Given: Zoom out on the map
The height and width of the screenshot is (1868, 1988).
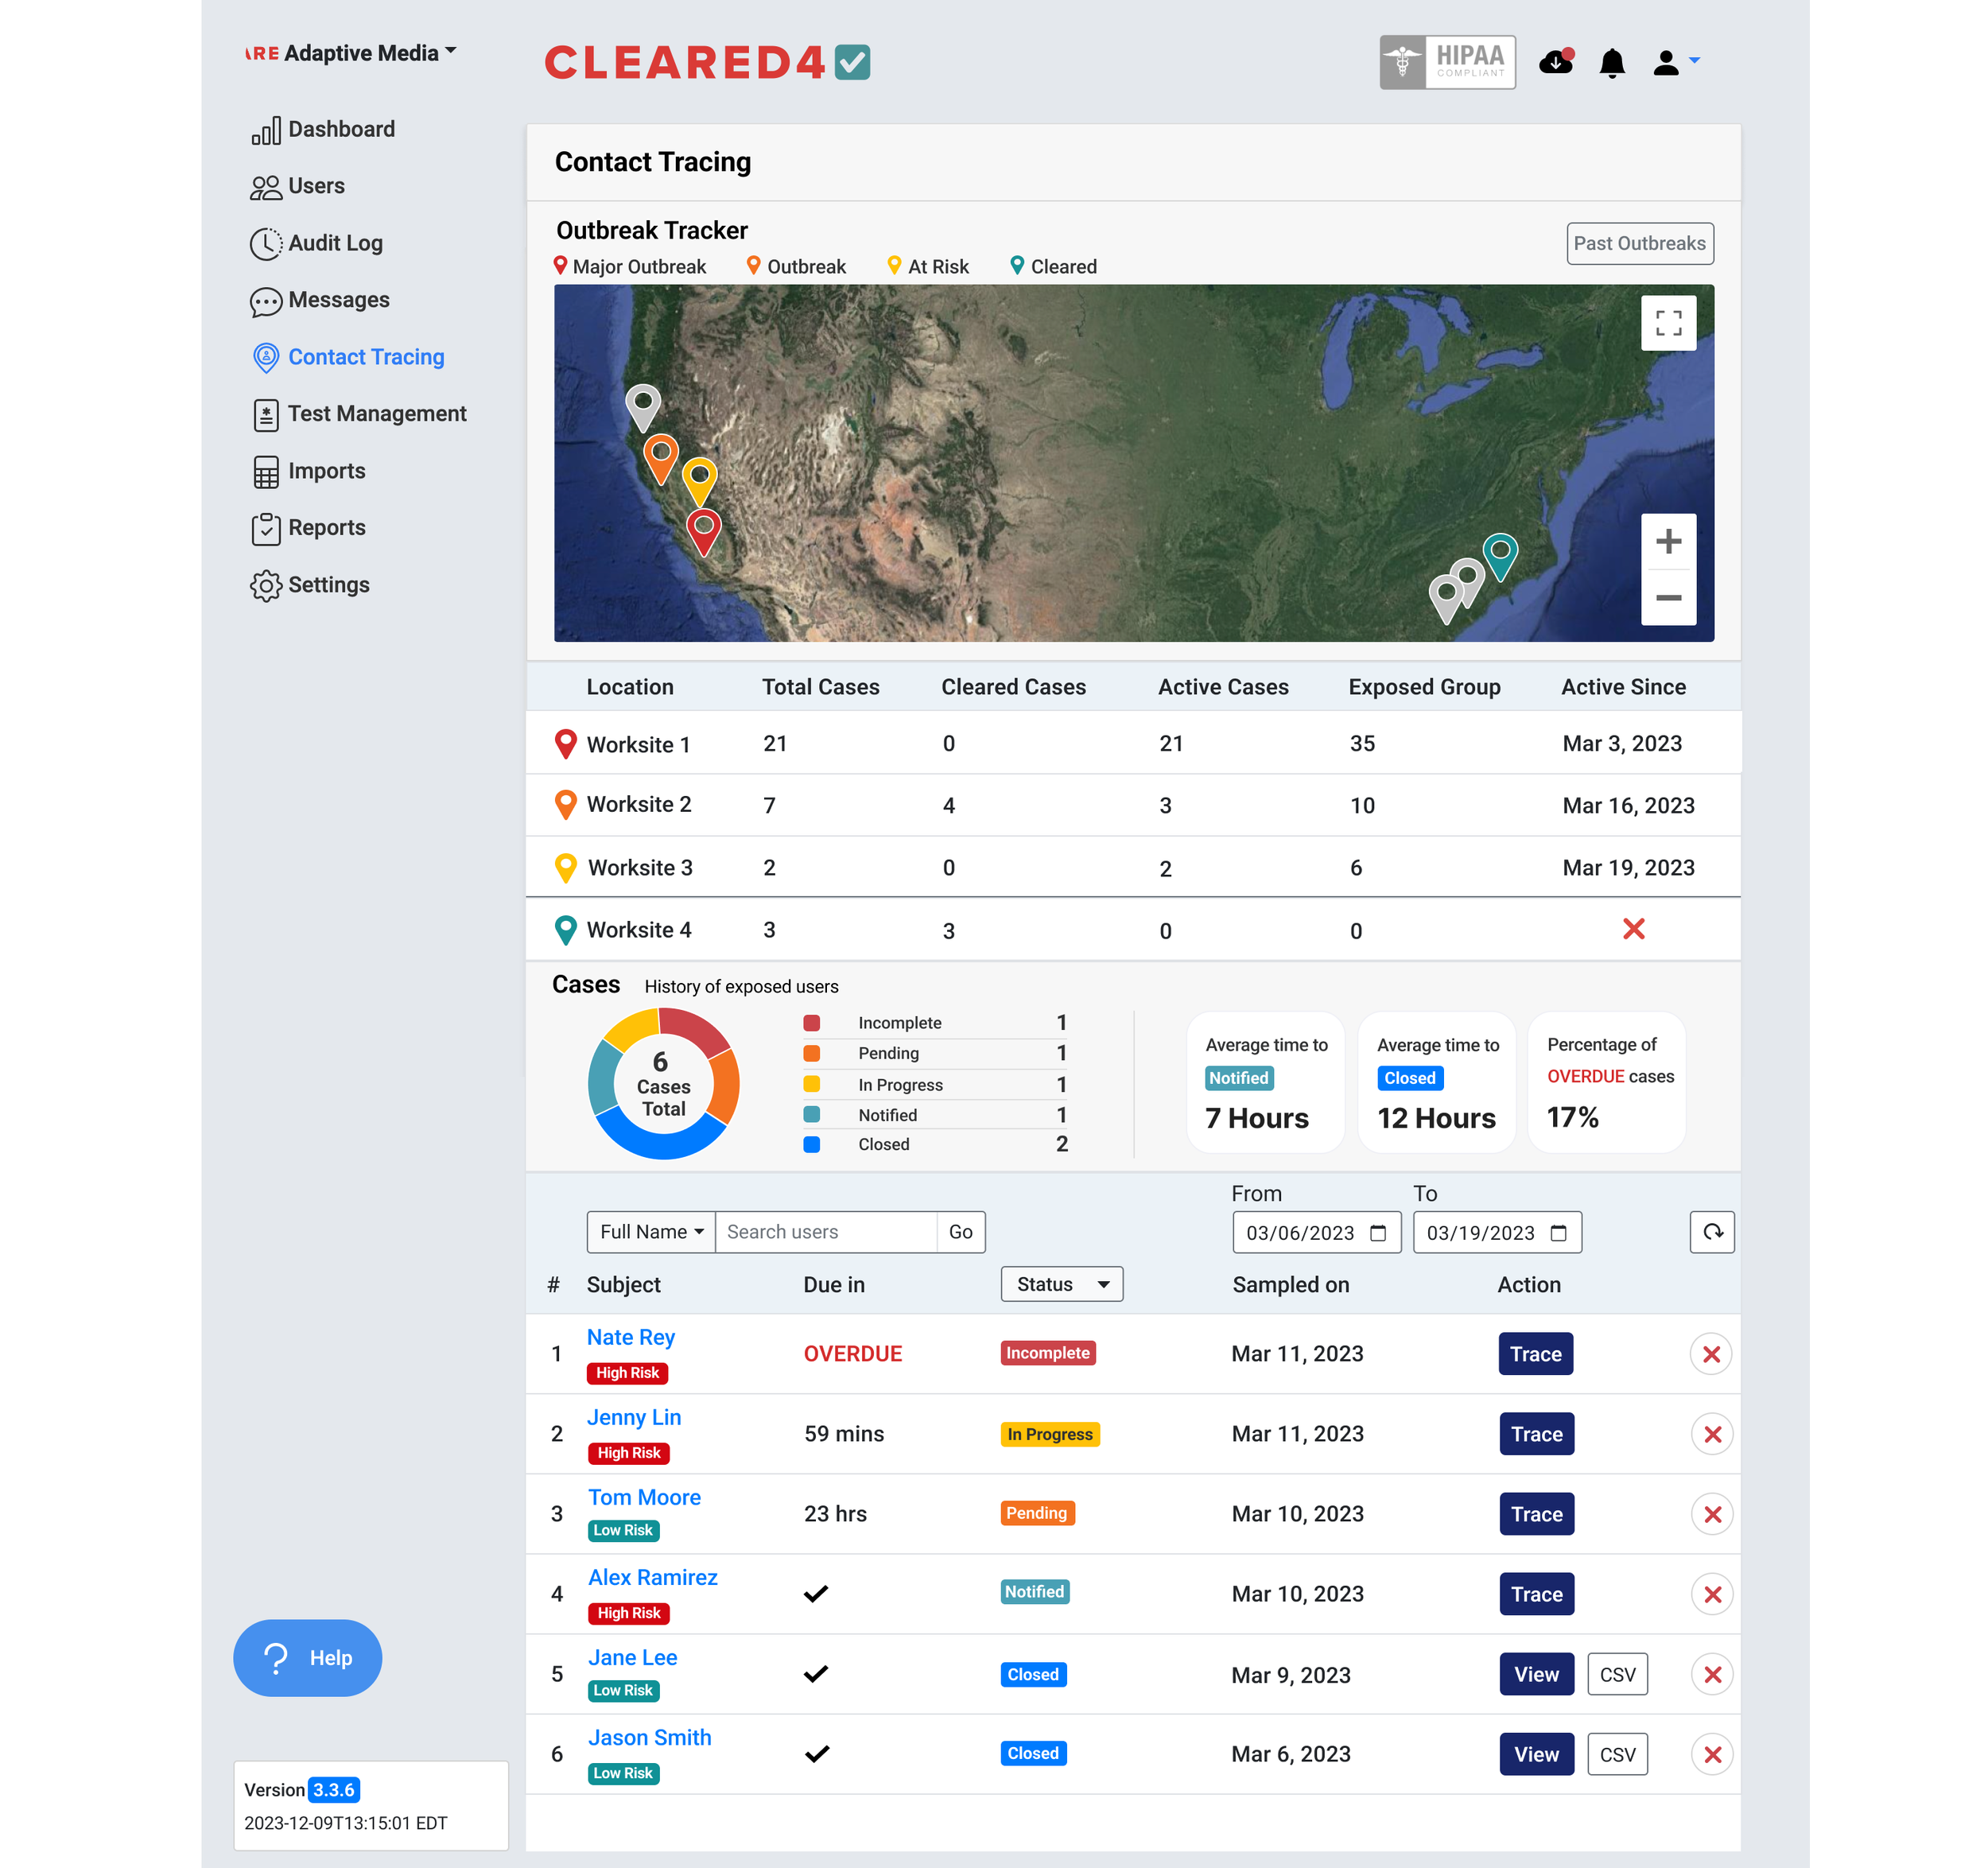Looking at the screenshot, I should pyautogui.click(x=1668, y=598).
